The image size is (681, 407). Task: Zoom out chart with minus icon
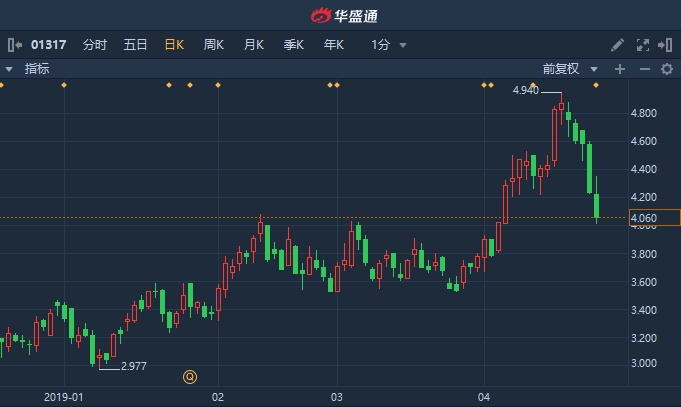[x=645, y=69]
